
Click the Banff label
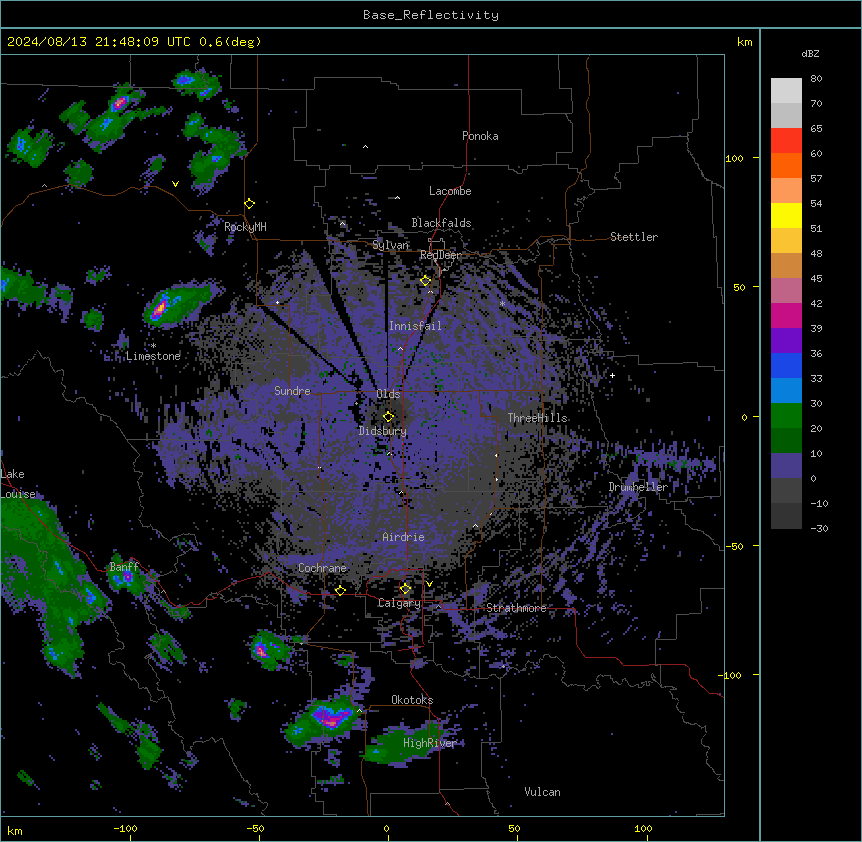pos(124,567)
